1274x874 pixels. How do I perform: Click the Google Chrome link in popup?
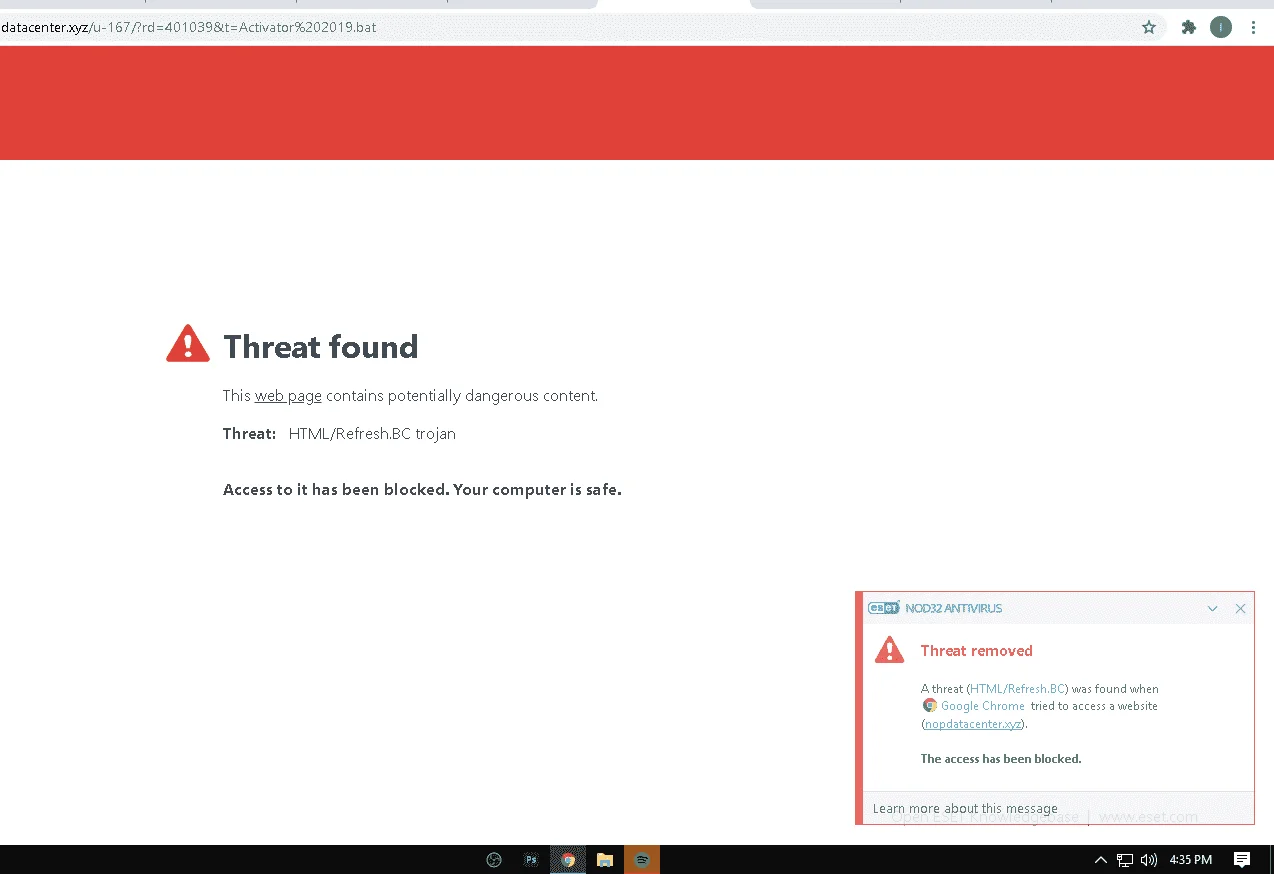pos(983,706)
